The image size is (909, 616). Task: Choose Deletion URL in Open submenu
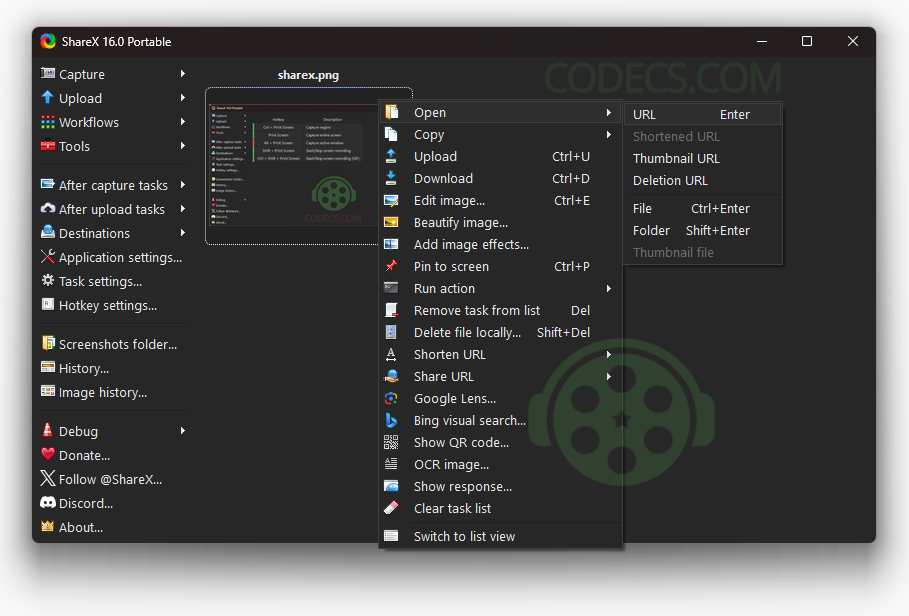pyautogui.click(x=703, y=180)
